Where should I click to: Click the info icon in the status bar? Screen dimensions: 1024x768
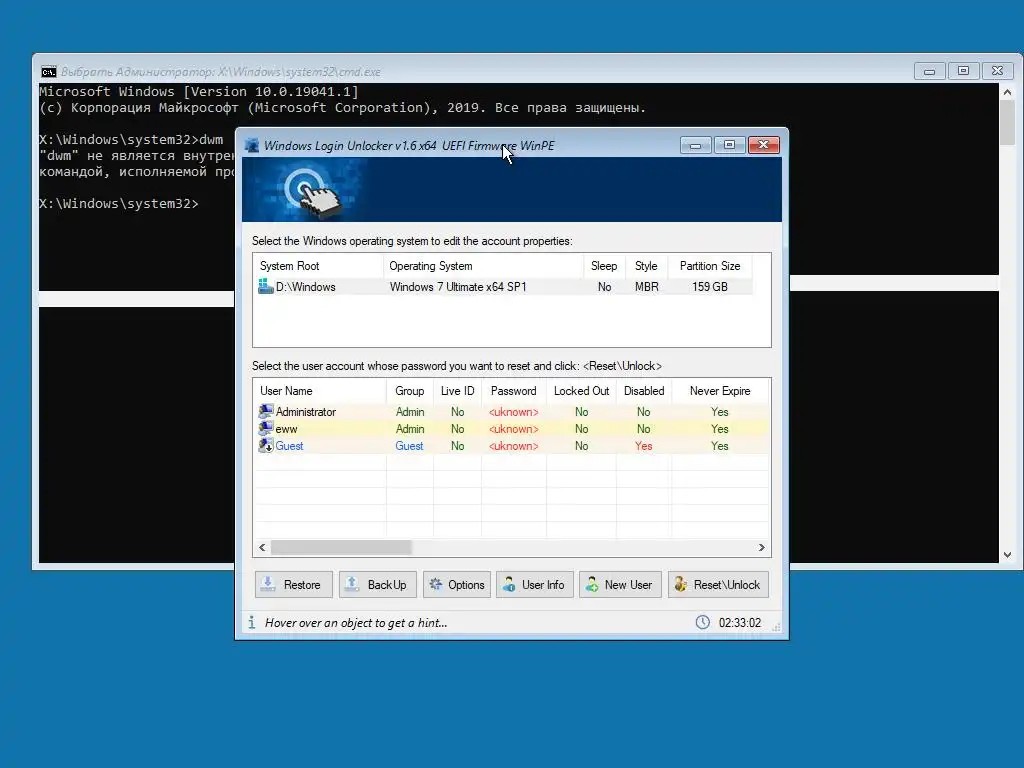click(251, 622)
